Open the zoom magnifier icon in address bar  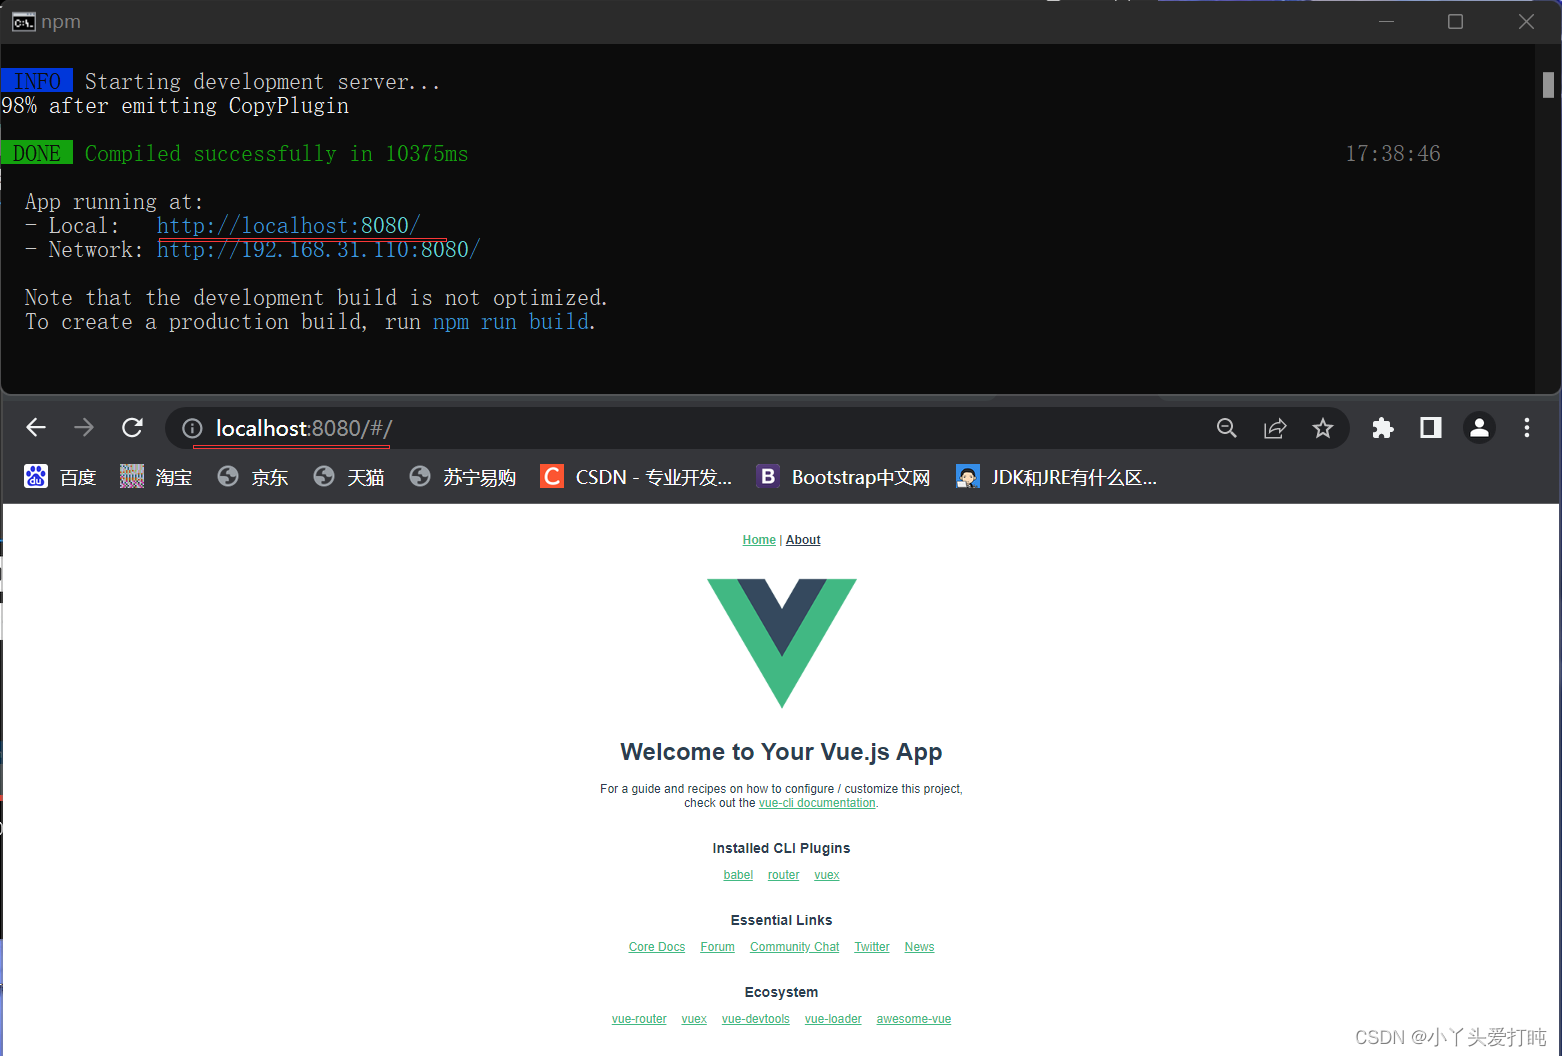click(x=1227, y=428)
